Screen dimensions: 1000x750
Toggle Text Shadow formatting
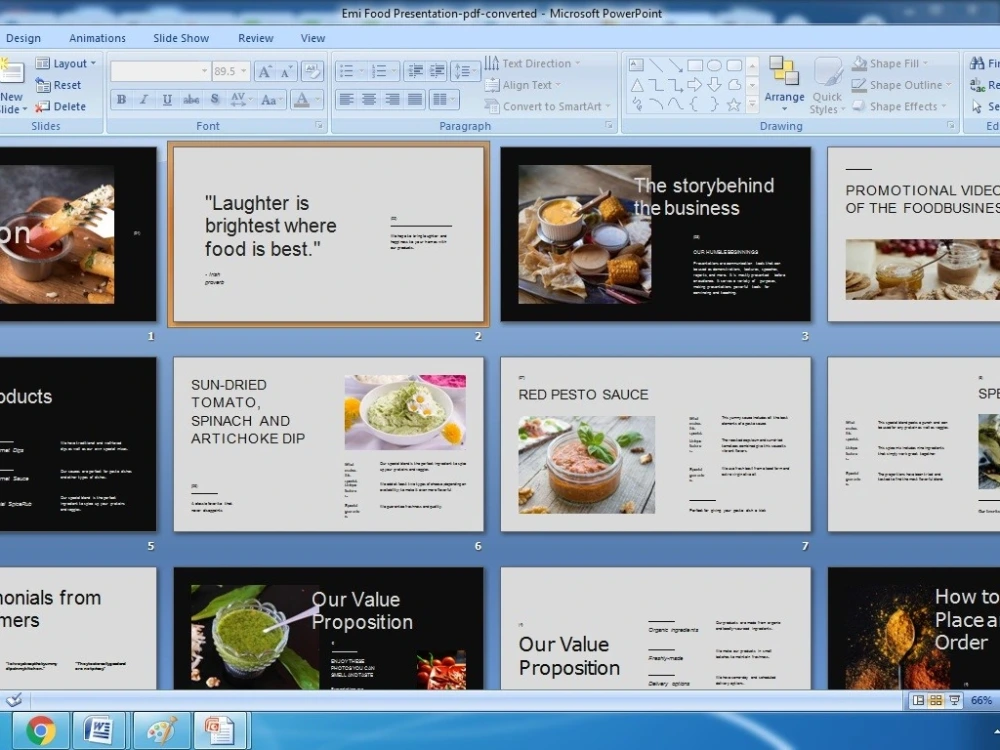click(215, 99)
